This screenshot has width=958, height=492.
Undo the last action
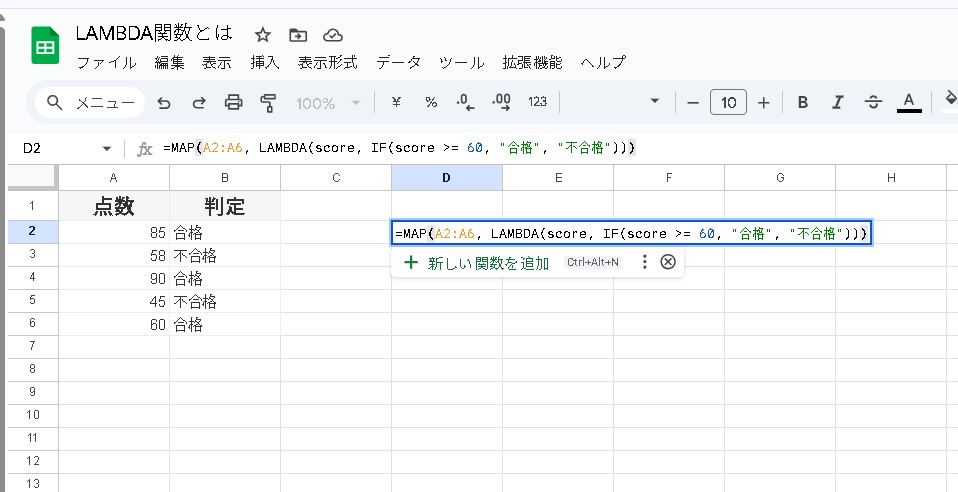(x=164, y=102)
